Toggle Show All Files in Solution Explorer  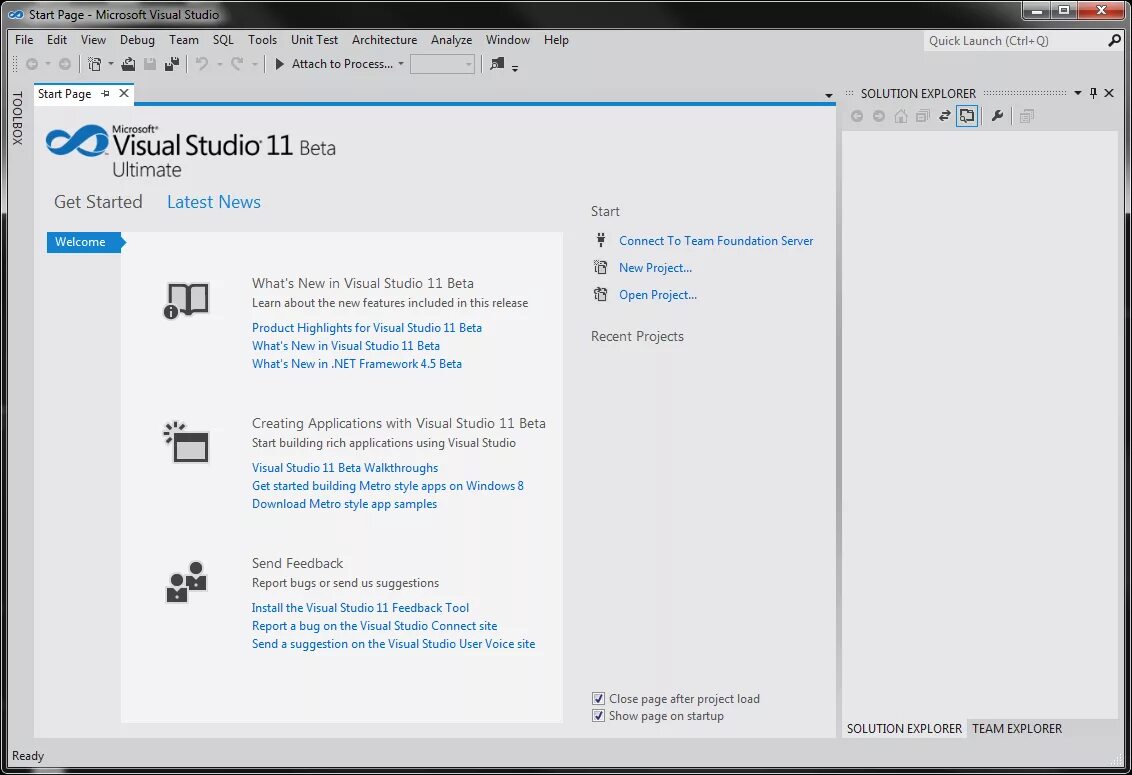point(967,116)
